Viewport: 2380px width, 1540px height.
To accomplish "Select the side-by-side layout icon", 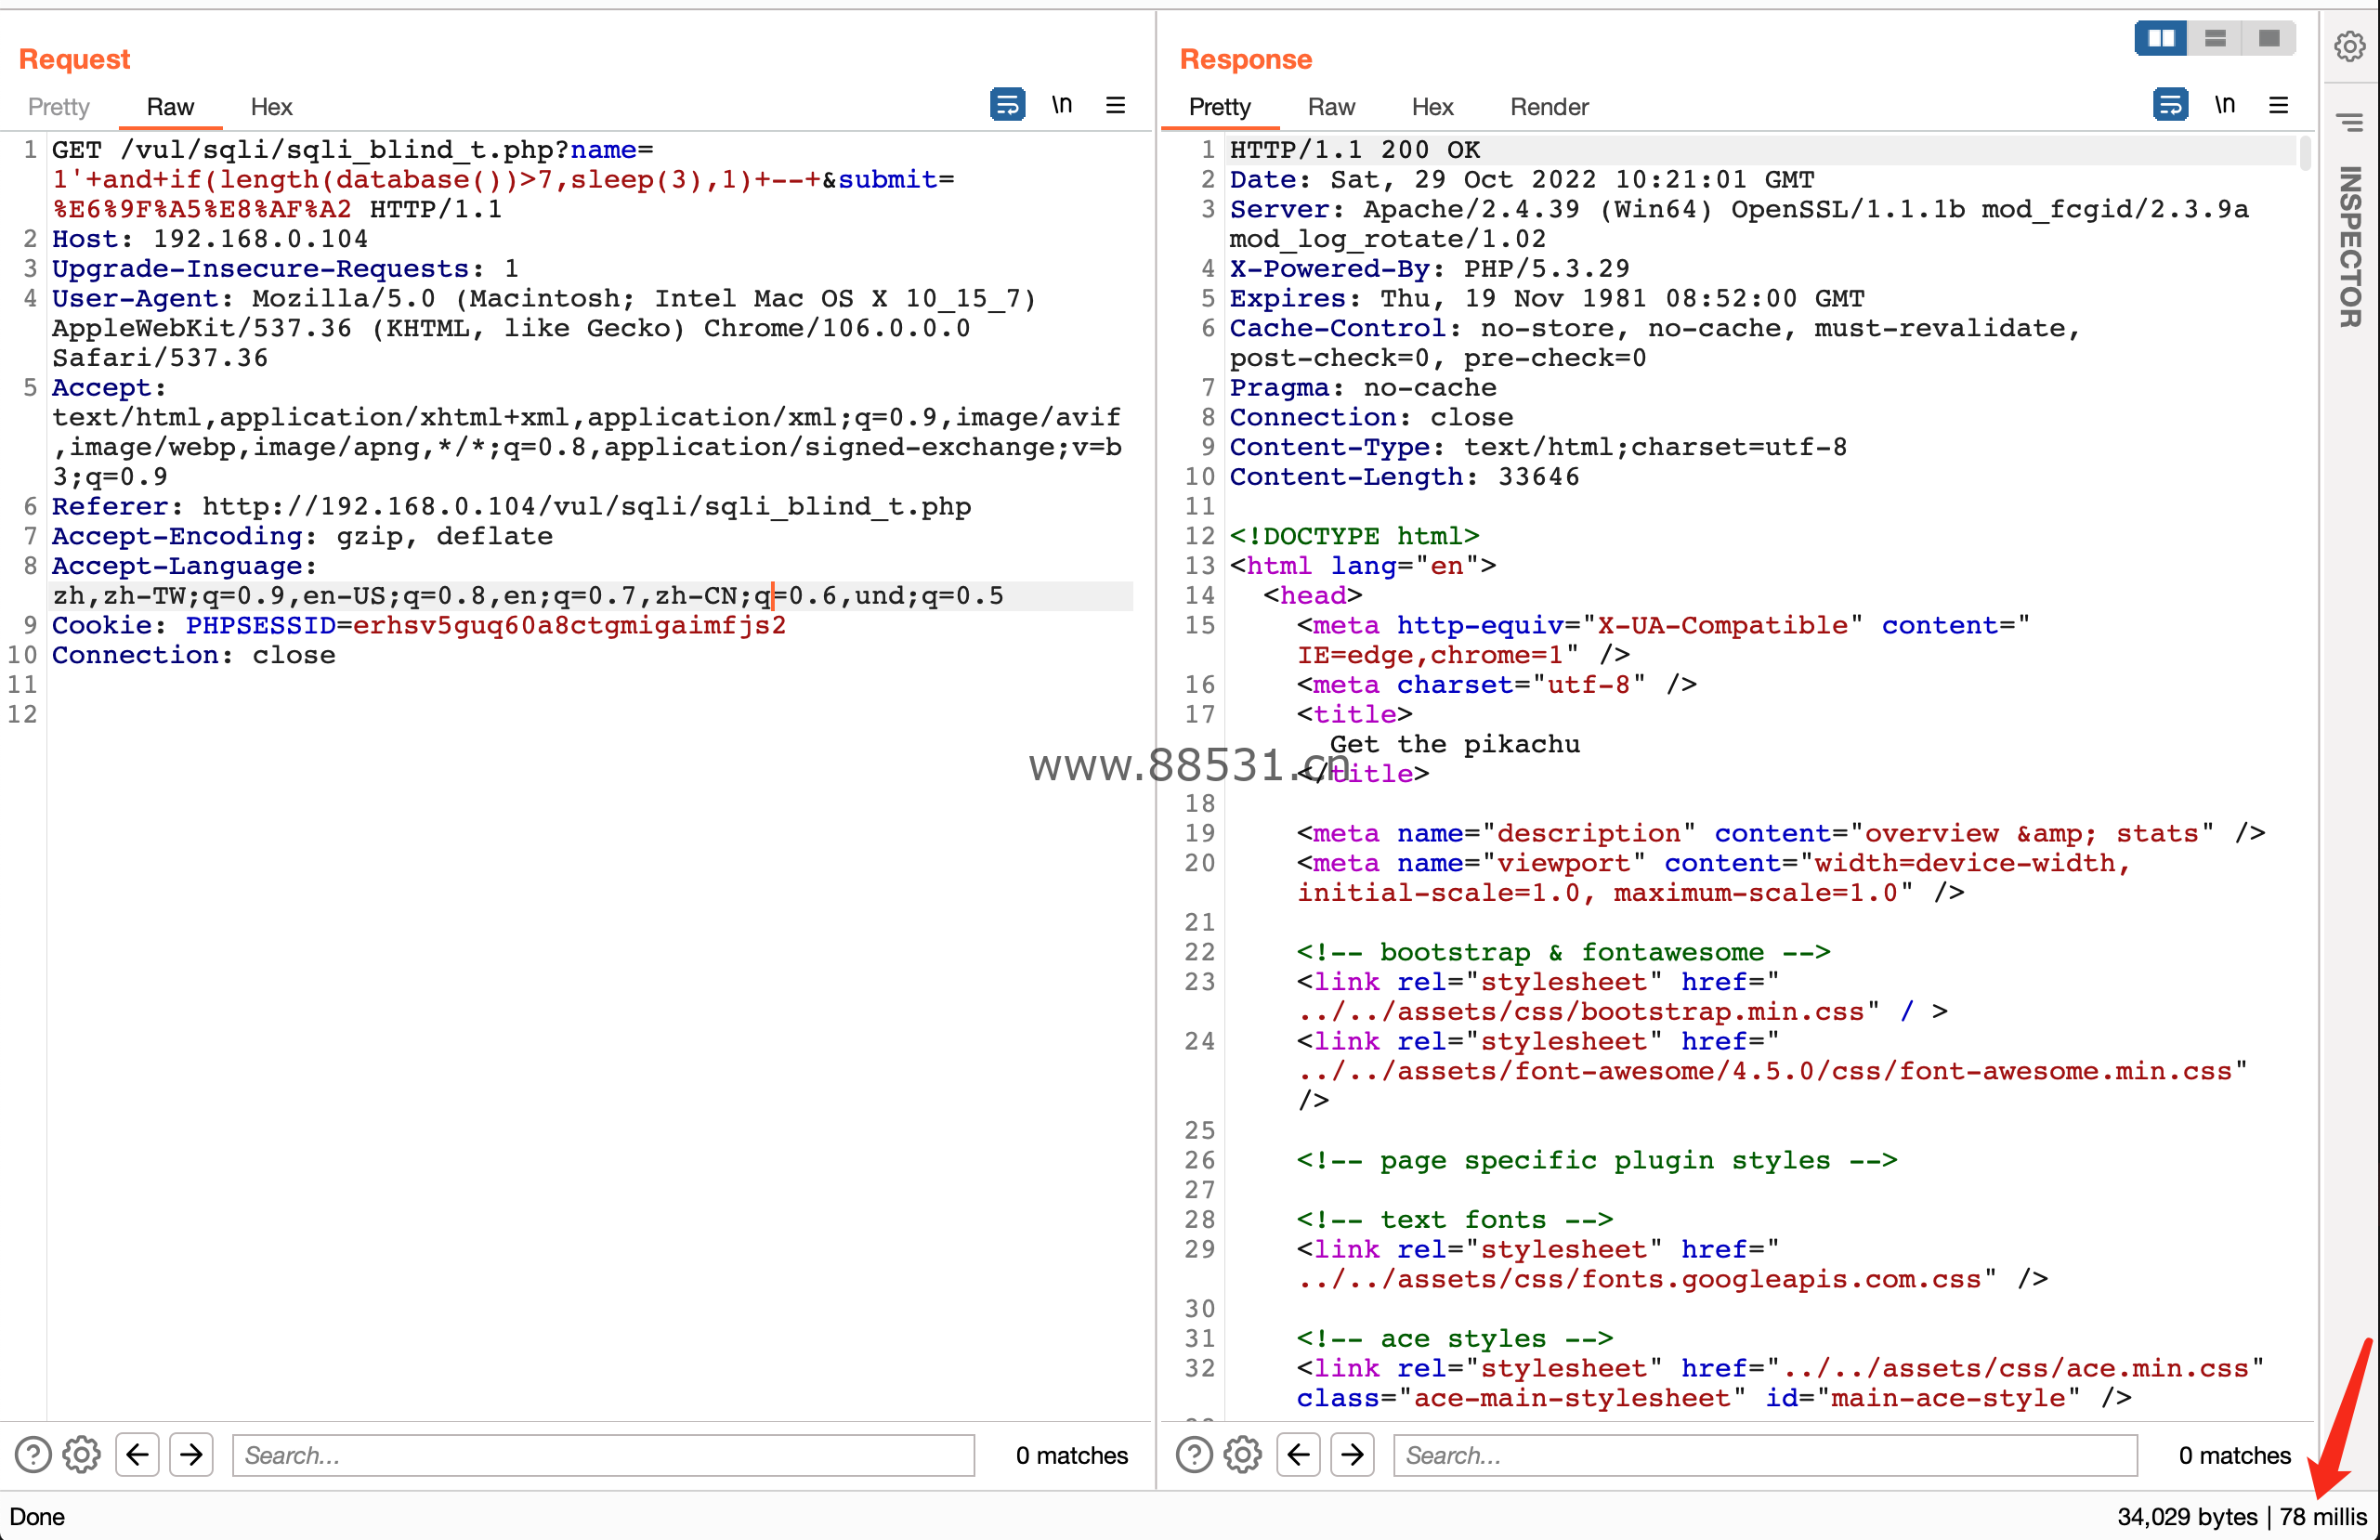I will pos(2161,38).
